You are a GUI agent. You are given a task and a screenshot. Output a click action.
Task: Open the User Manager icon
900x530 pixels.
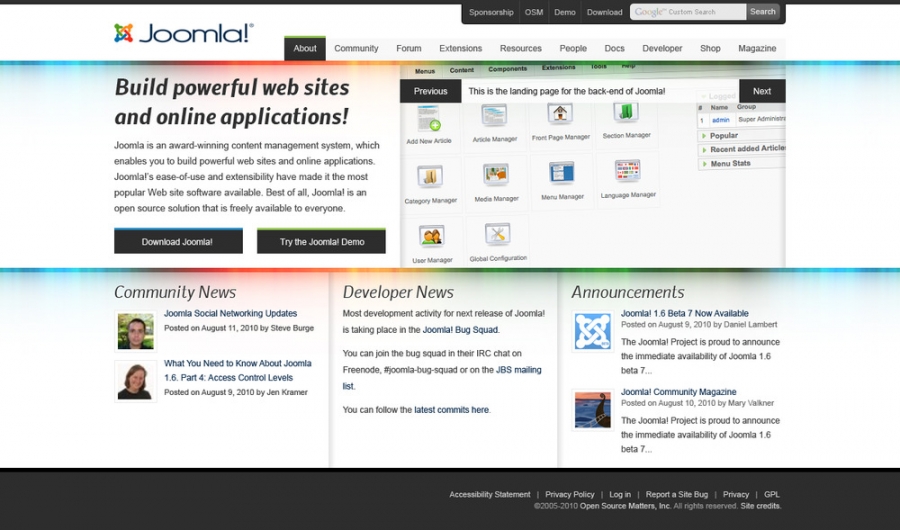point(432,237)
